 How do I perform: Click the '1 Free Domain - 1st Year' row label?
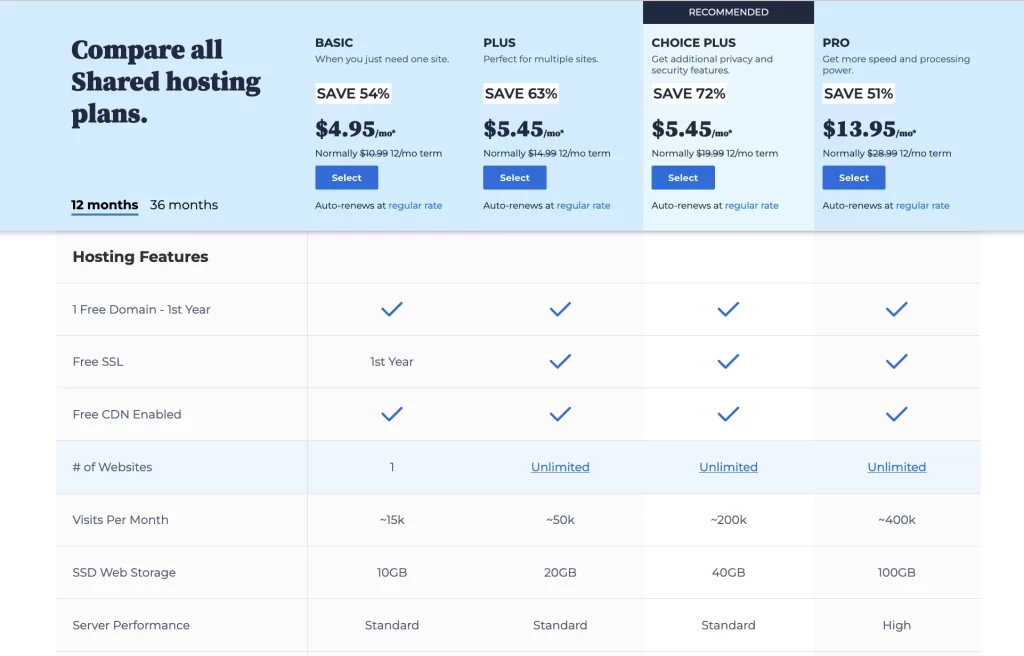pos(141,310)
